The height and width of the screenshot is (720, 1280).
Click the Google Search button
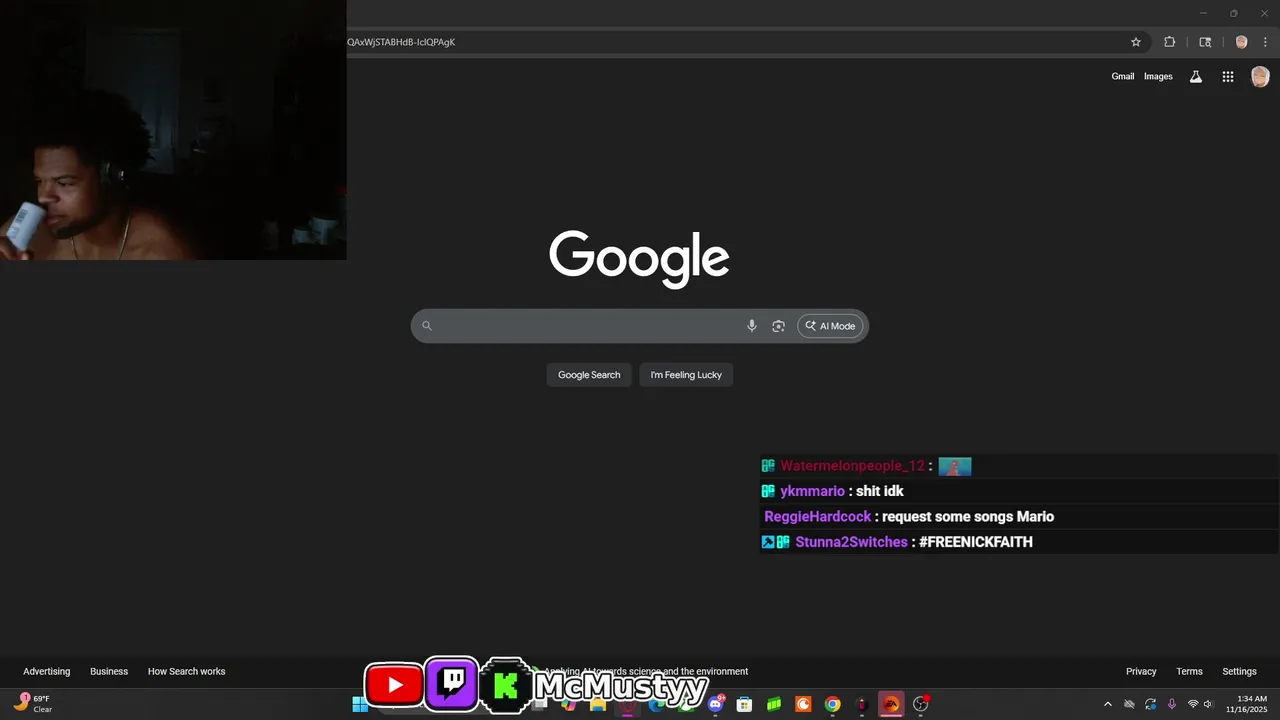click(589, 375)
